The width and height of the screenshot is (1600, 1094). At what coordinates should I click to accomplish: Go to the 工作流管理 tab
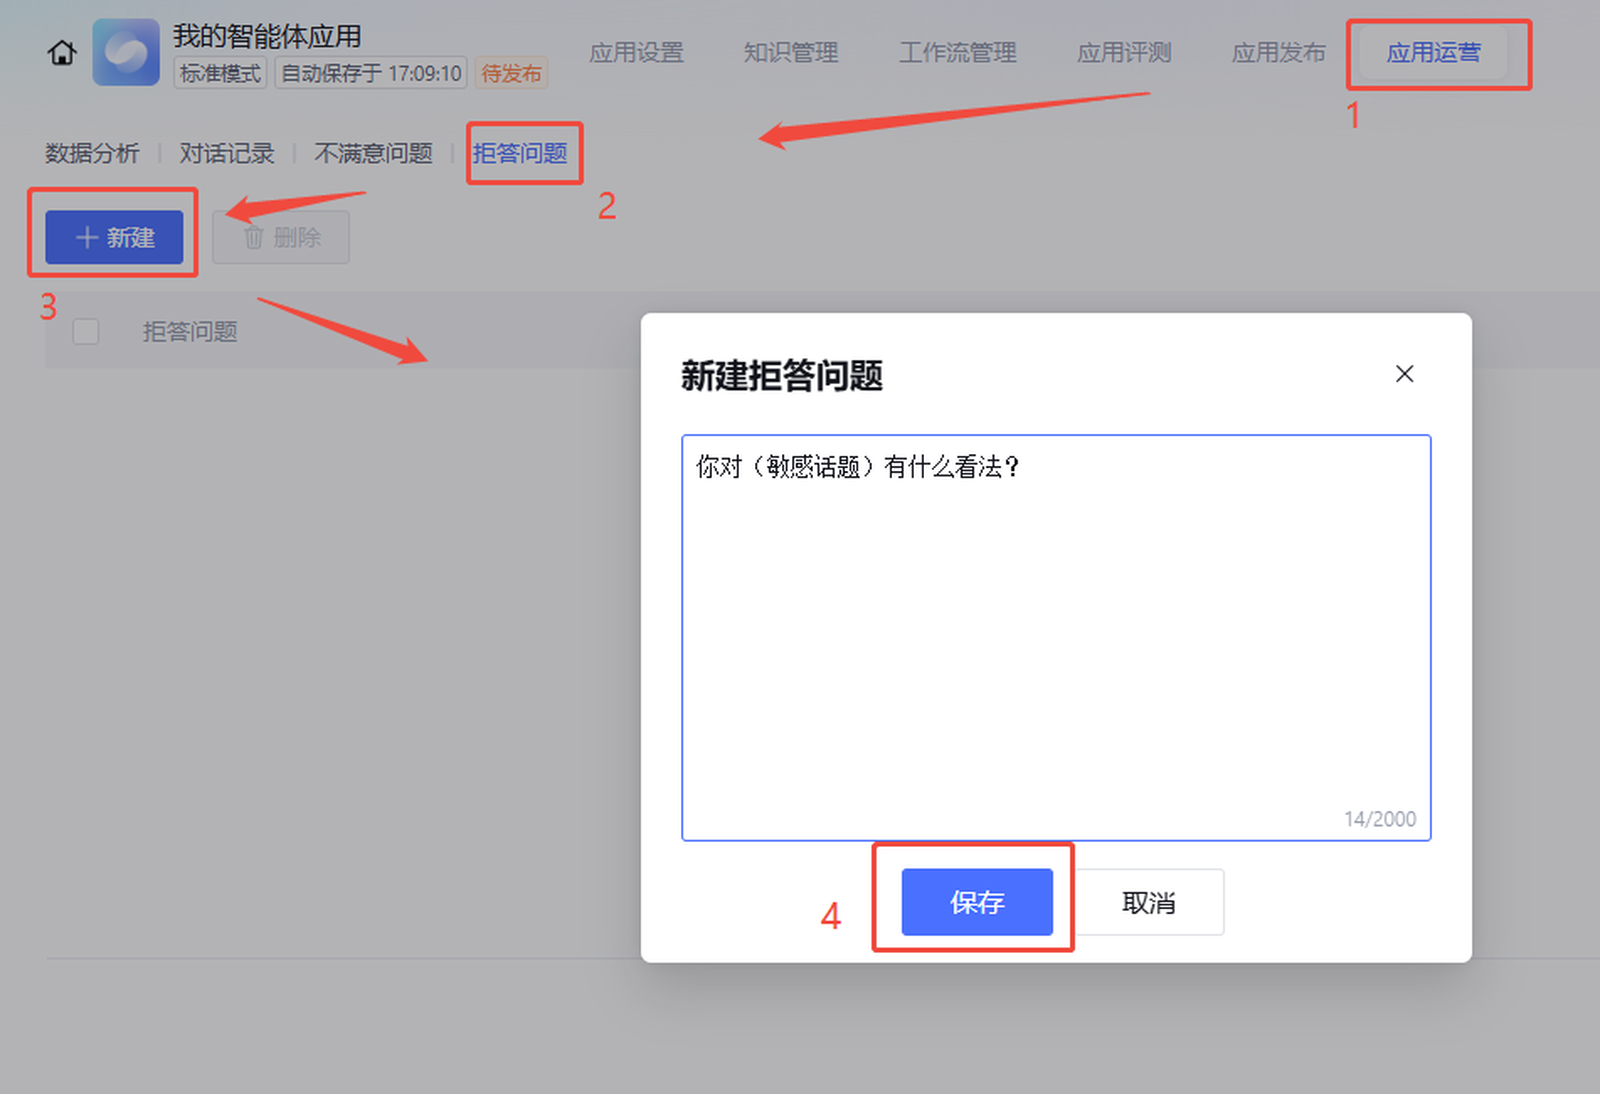point(957,53)
